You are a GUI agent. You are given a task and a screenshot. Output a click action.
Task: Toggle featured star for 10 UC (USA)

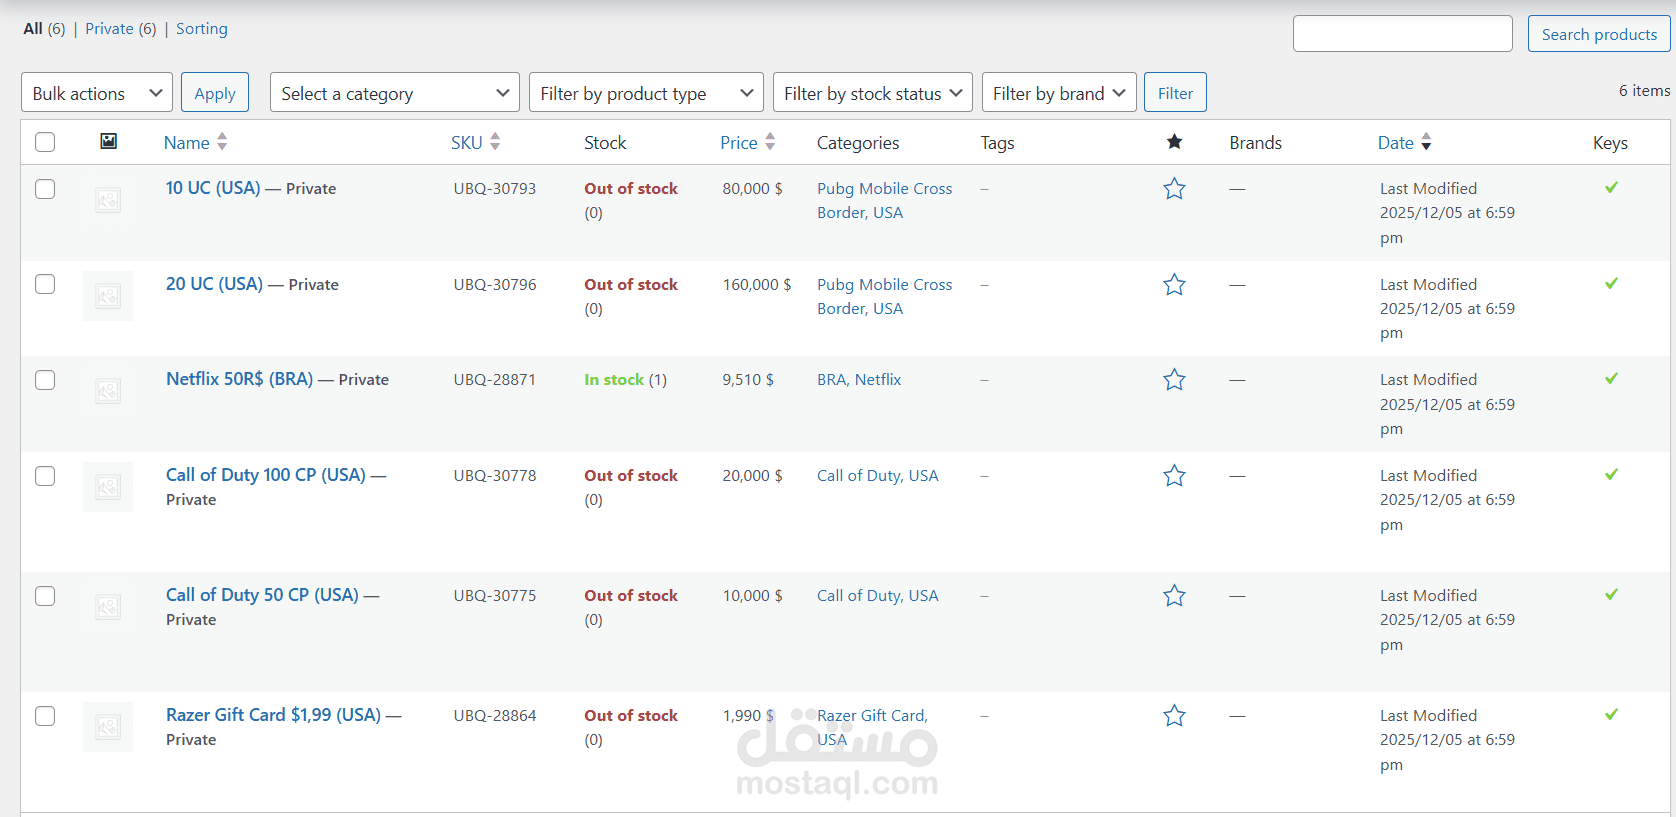pos(1174,189)
